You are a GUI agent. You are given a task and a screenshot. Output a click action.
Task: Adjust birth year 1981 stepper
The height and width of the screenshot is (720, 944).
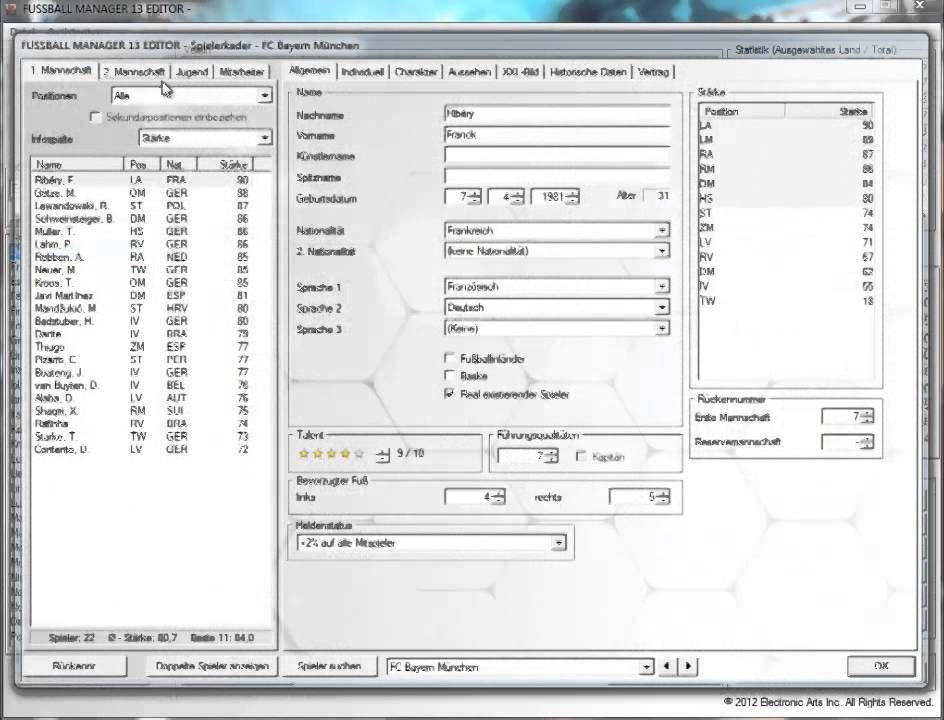pos(573,196)
